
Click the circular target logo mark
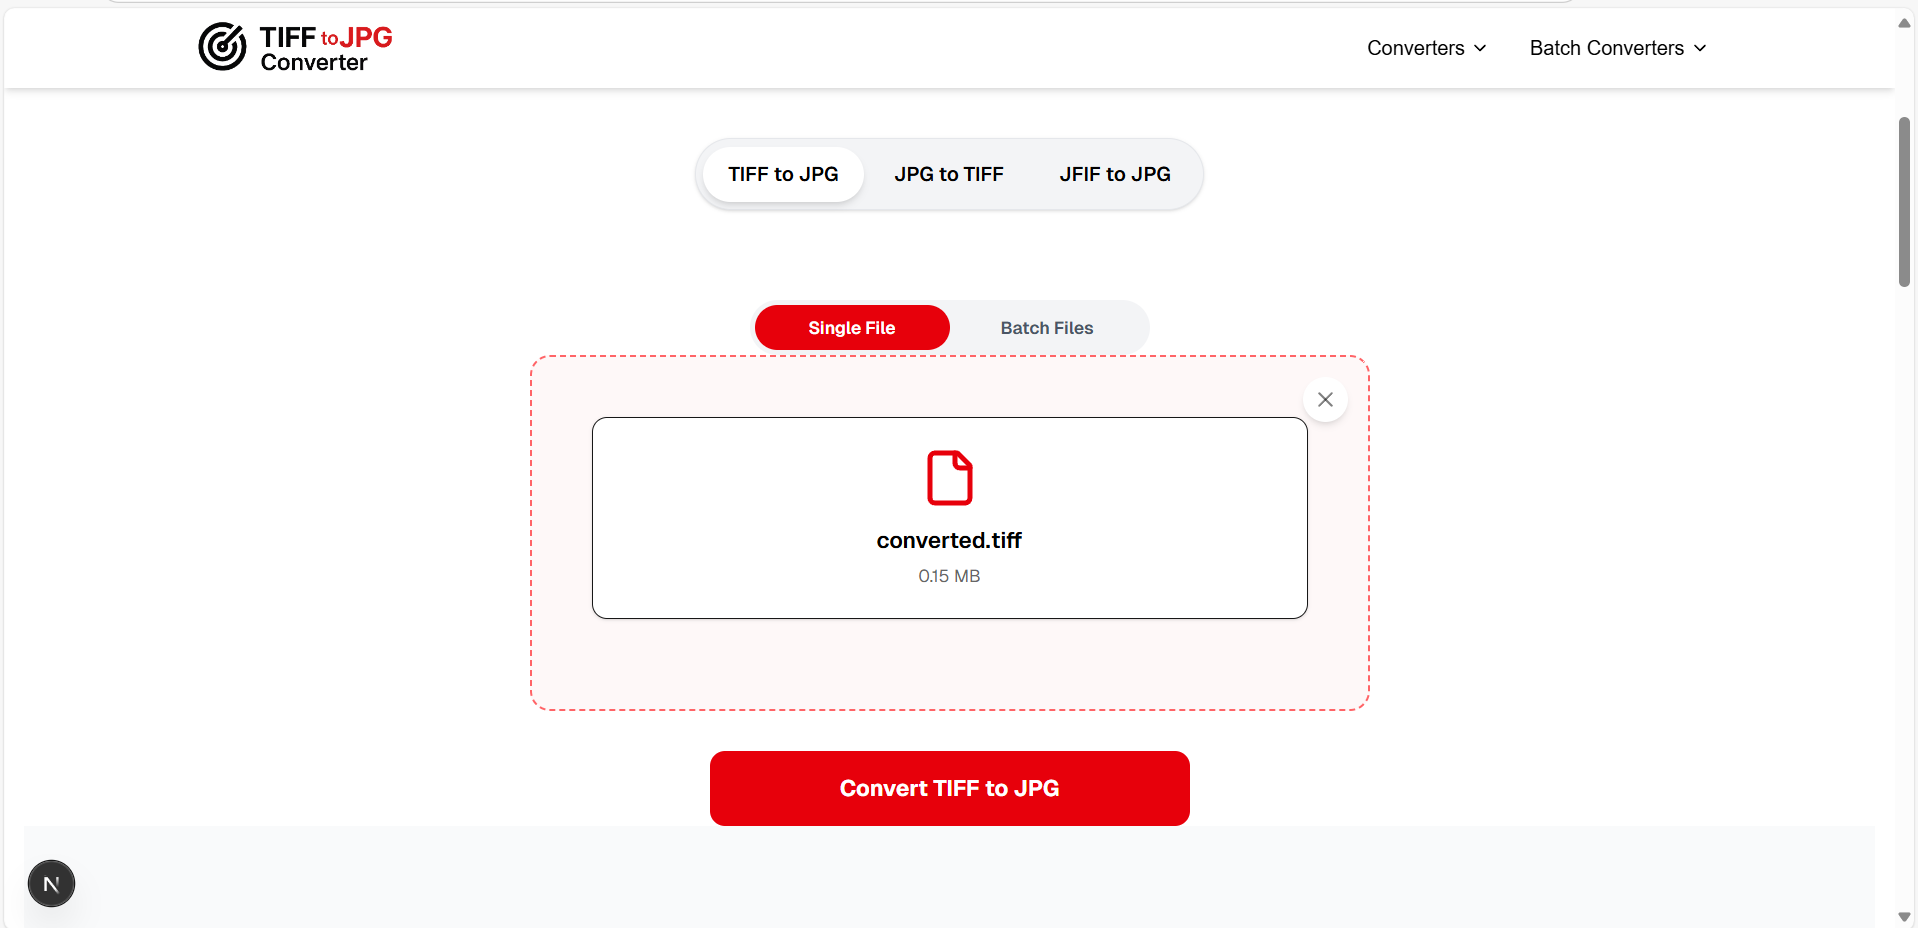pos(222,47)
